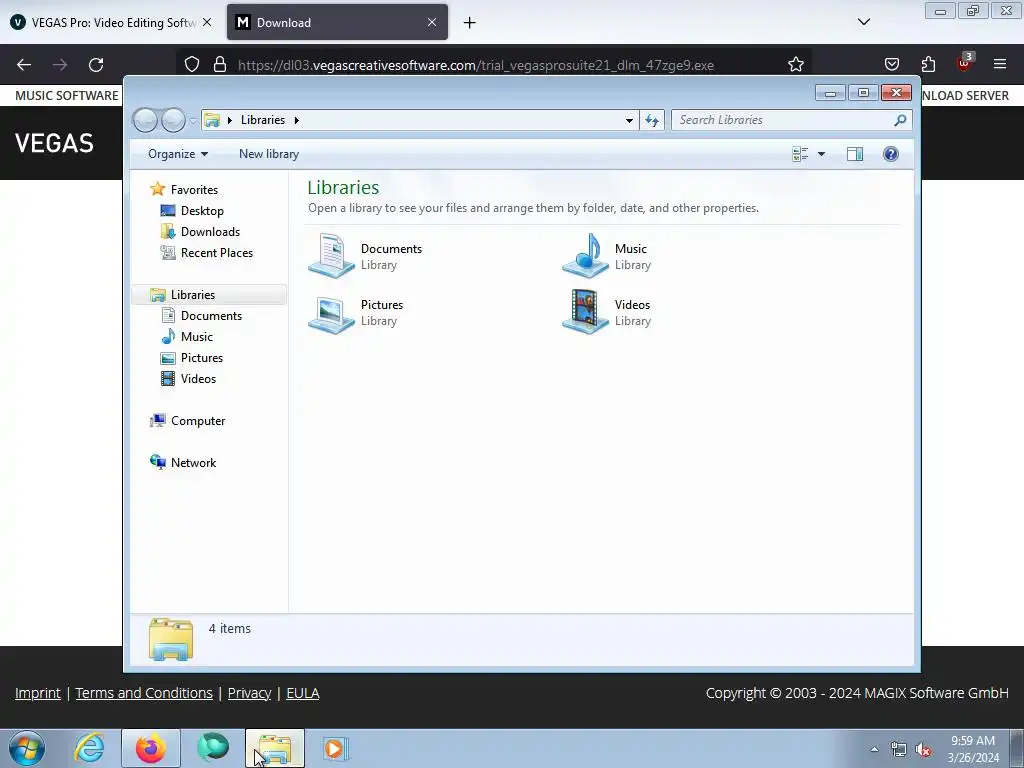Select Favorites star in navigation pane
The width and height of the screenshot is (1024, 768).
pos(157,189)
